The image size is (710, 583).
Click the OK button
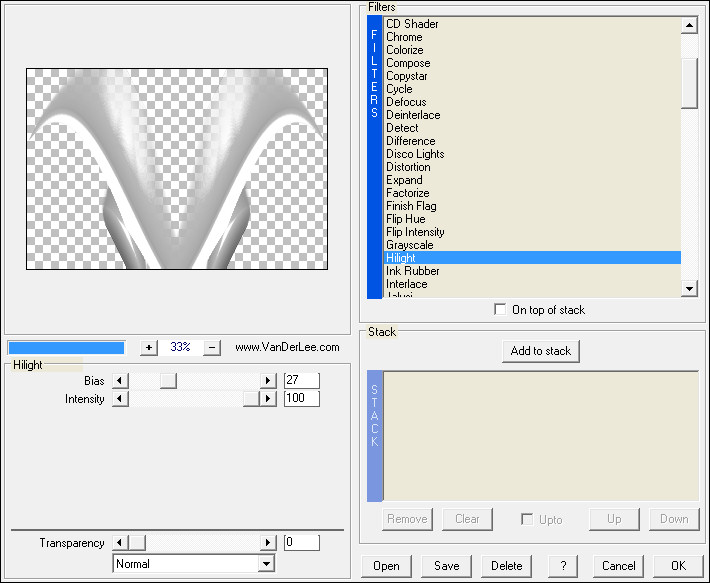click(678, 566)
